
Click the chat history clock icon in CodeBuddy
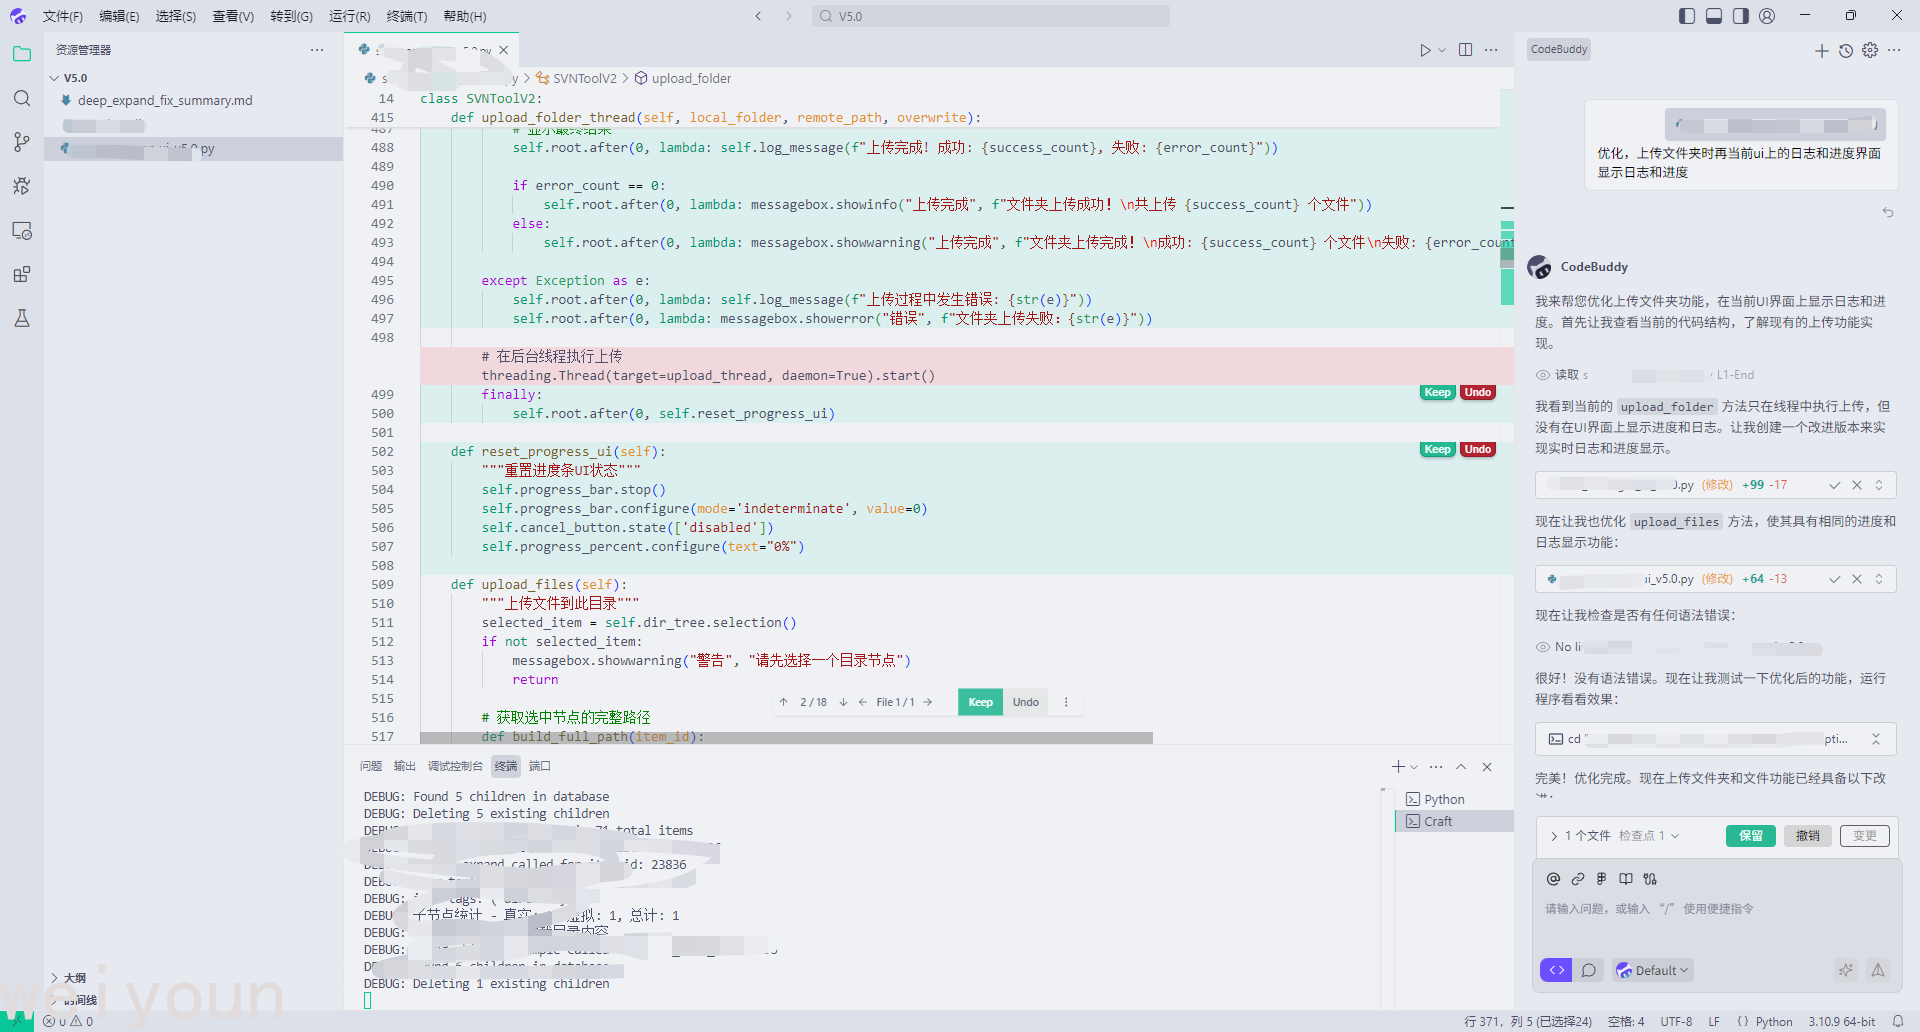click(1846, 50)
